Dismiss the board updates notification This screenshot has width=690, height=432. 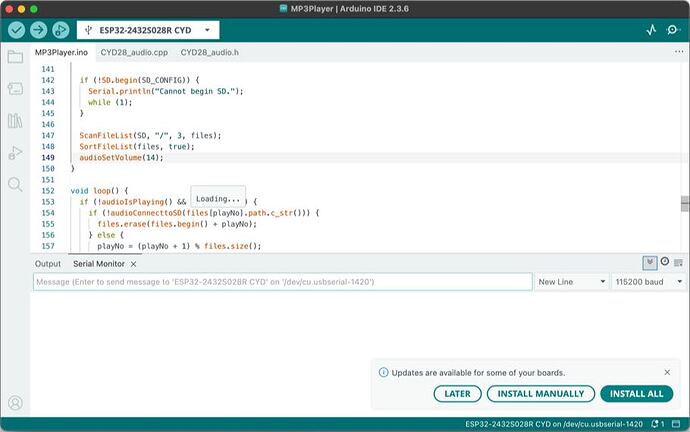(x=667, y=372)
